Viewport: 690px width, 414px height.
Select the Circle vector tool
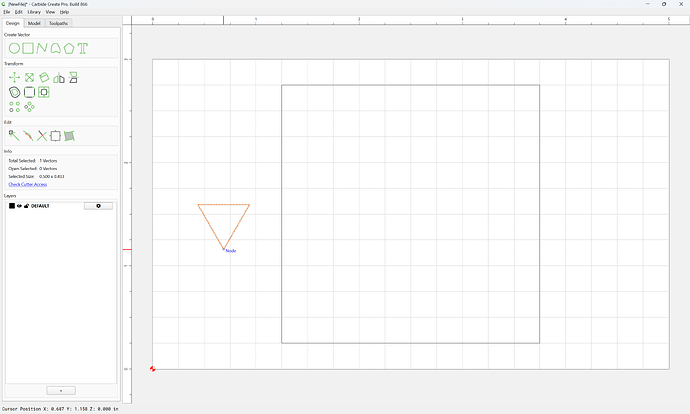[x=15, y=48]
